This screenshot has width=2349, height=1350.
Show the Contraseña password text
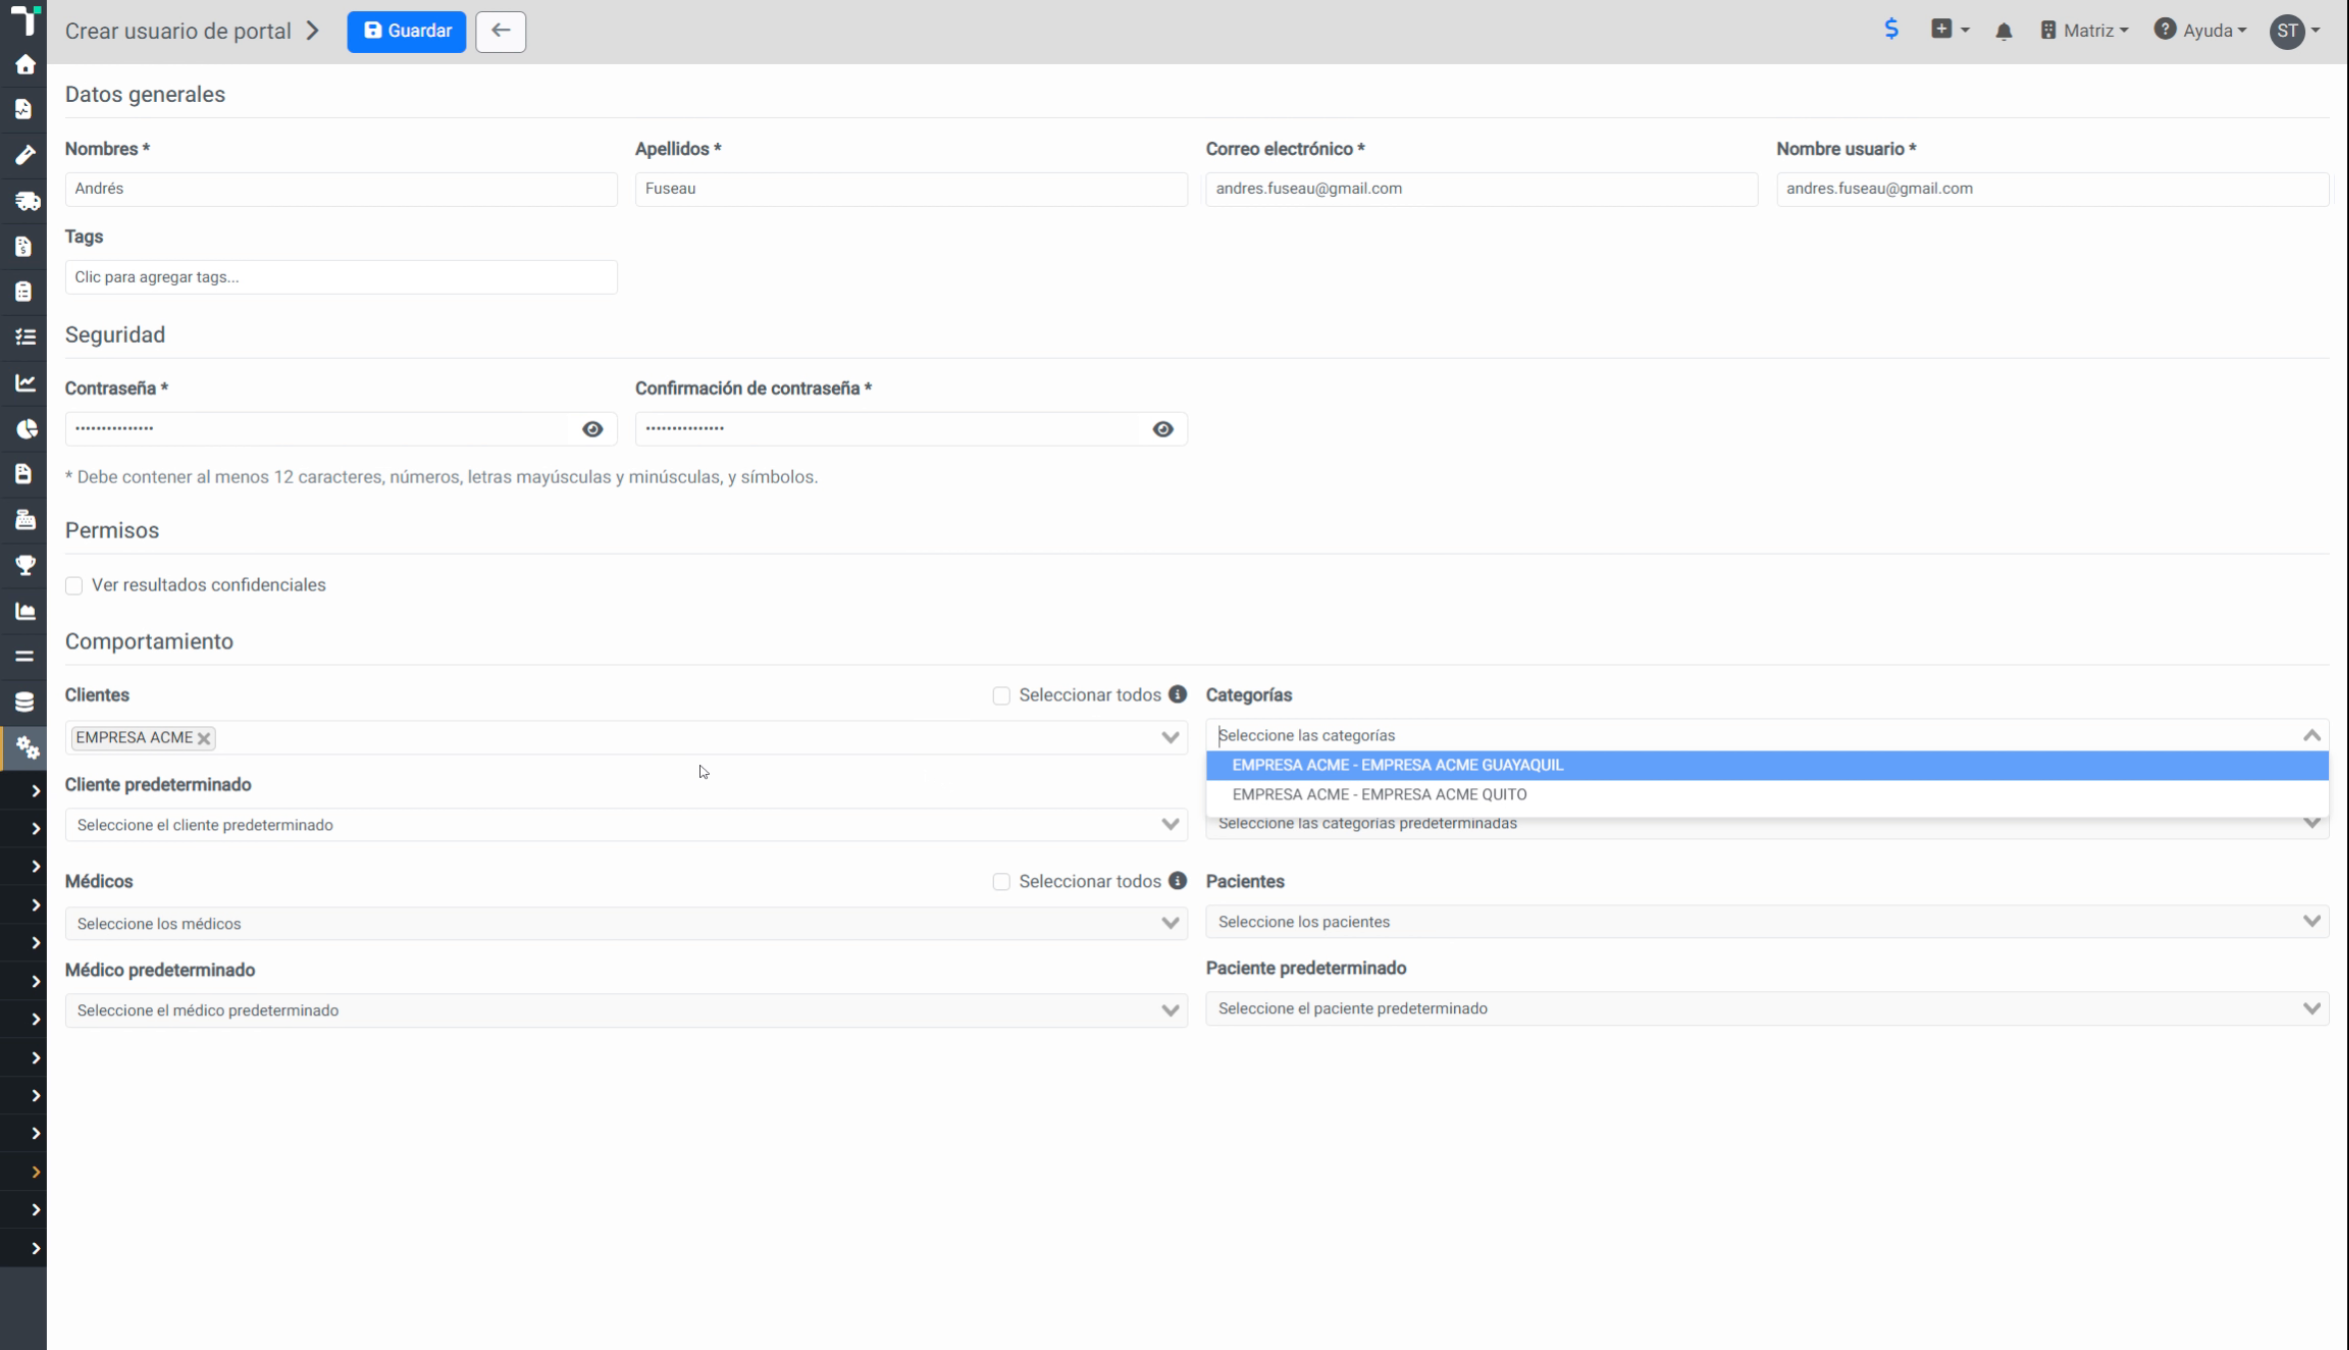[592, 429]
